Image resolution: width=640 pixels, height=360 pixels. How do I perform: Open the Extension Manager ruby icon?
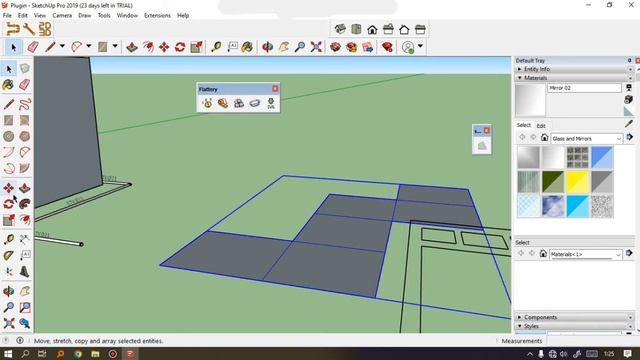coord(387,47)
